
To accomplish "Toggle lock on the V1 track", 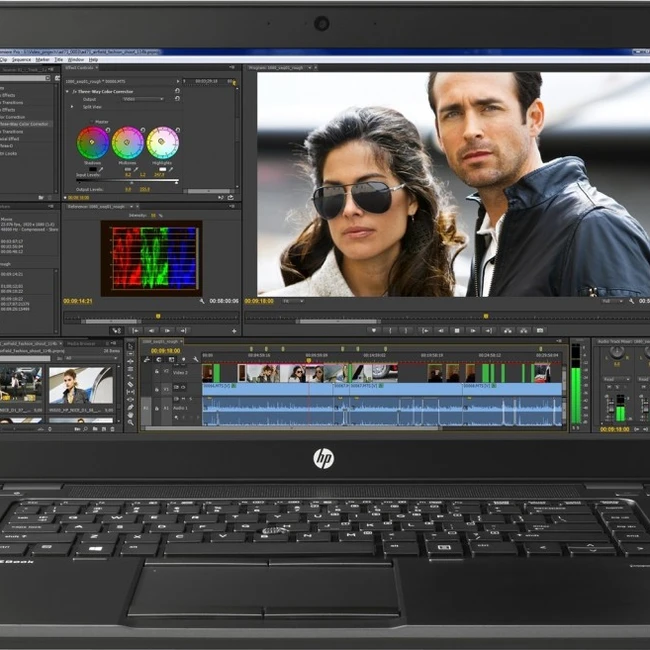I will [x=157, y=390].
